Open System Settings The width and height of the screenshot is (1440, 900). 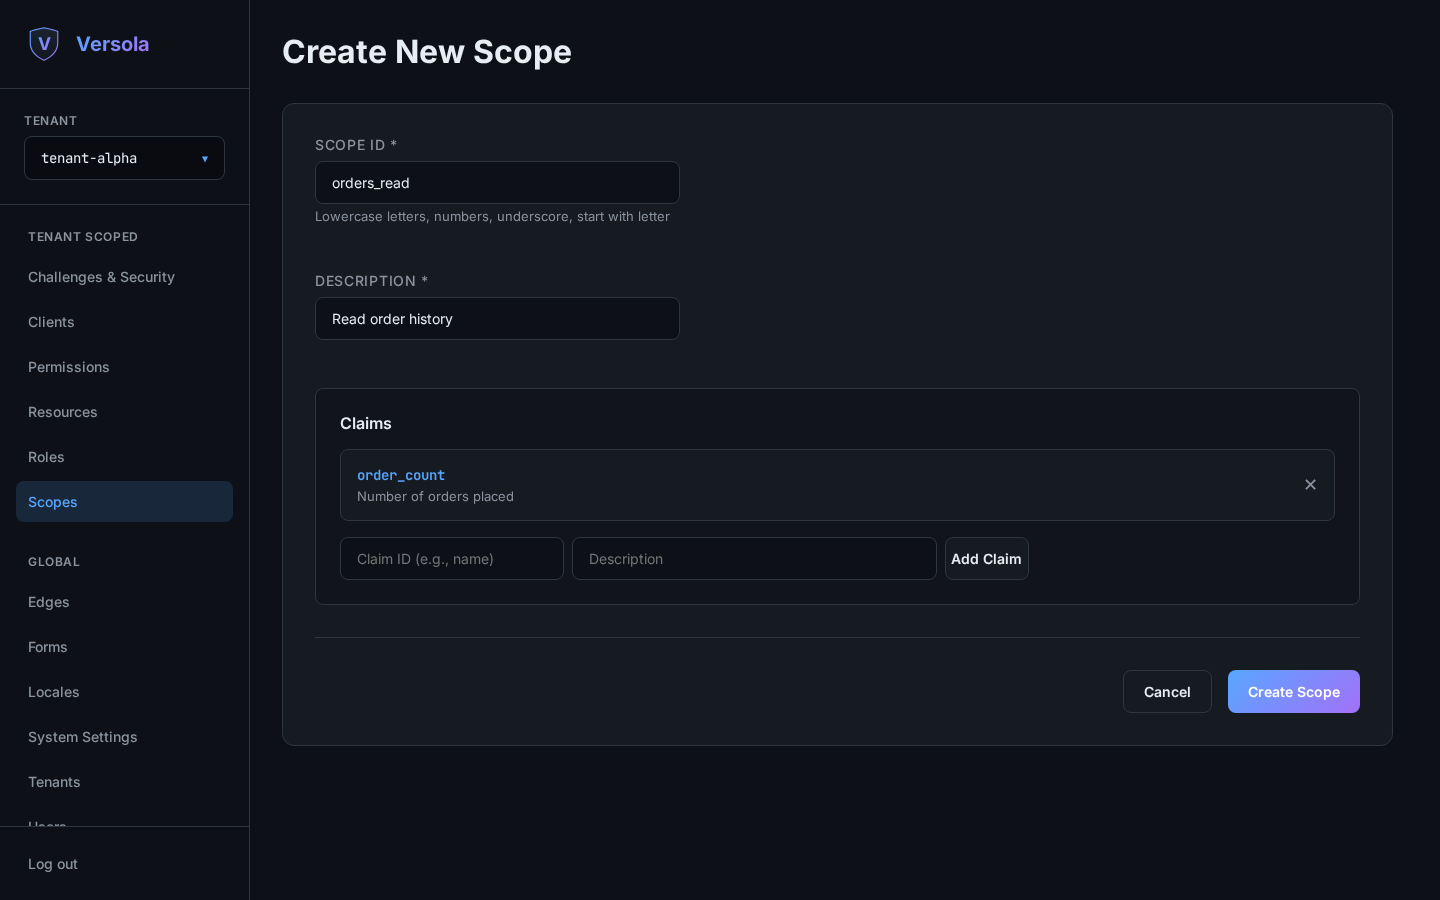(x=124, y=737)
